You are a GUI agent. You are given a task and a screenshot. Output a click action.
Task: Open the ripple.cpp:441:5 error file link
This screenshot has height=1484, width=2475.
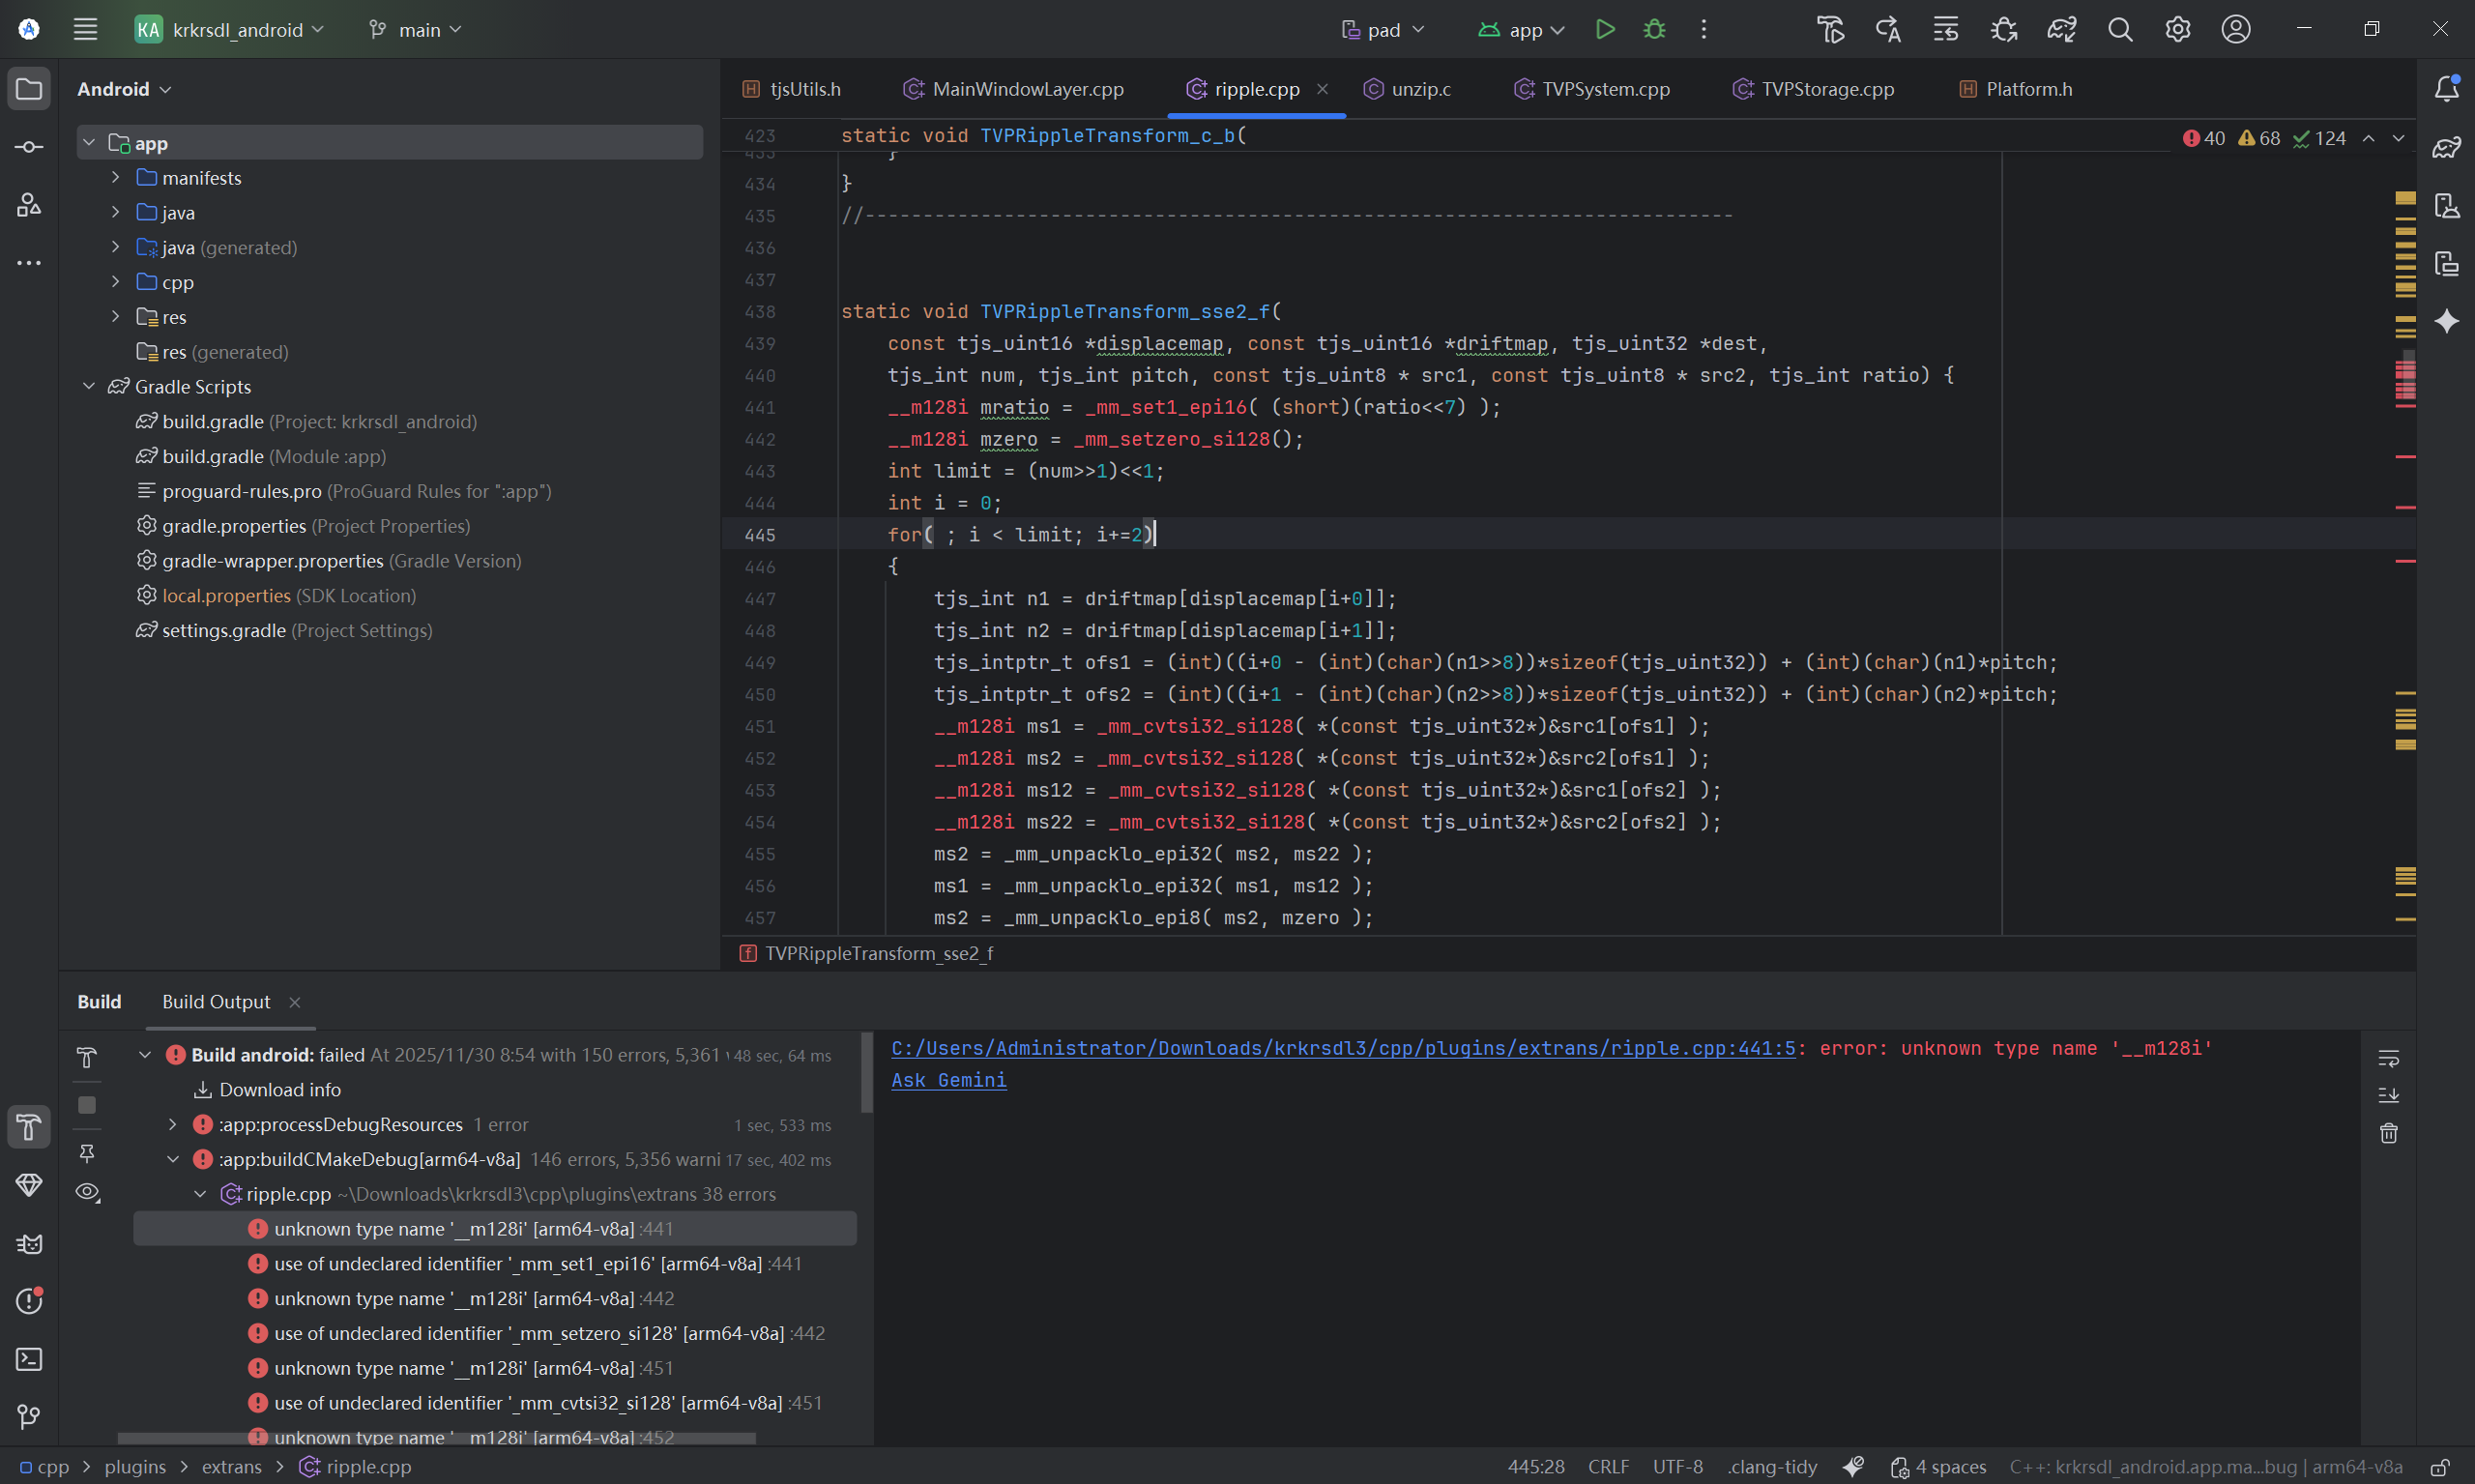pos(1342,1048)
